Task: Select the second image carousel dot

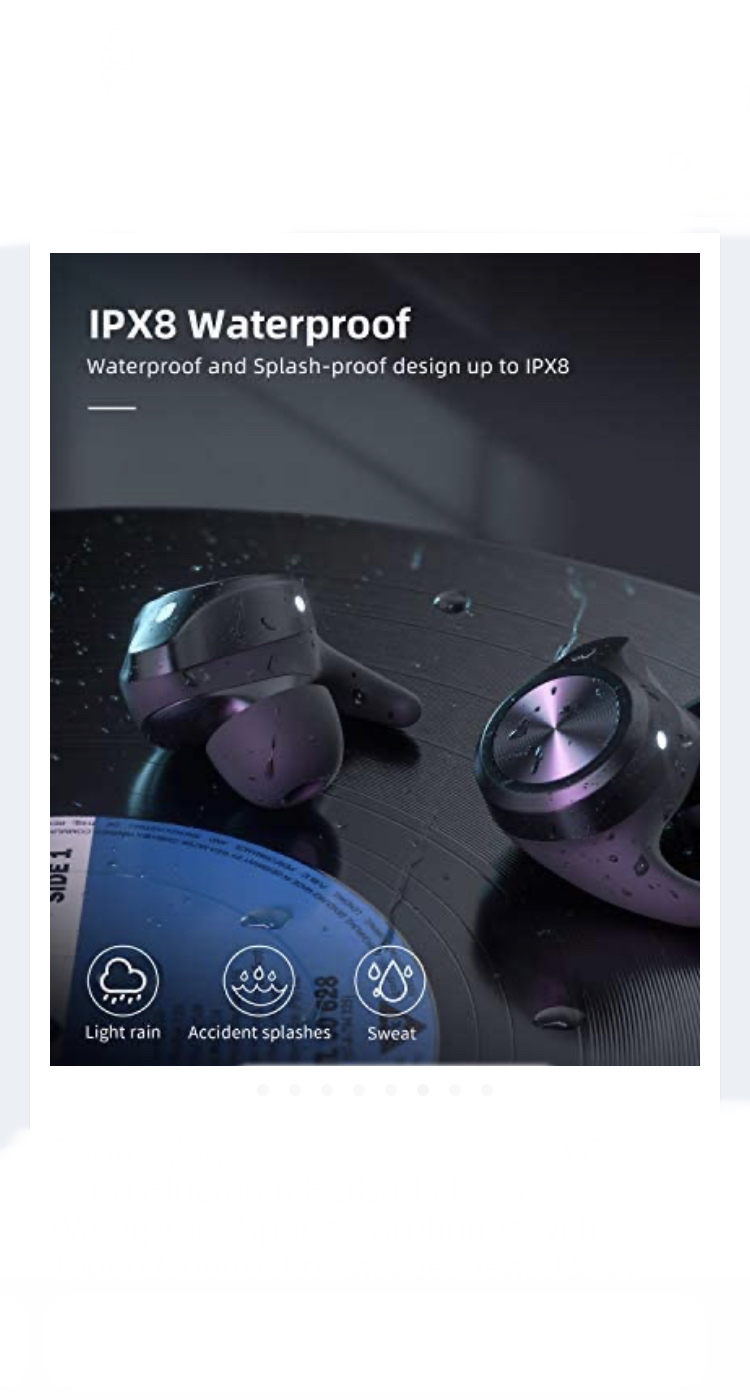Action: [295, 1090]
